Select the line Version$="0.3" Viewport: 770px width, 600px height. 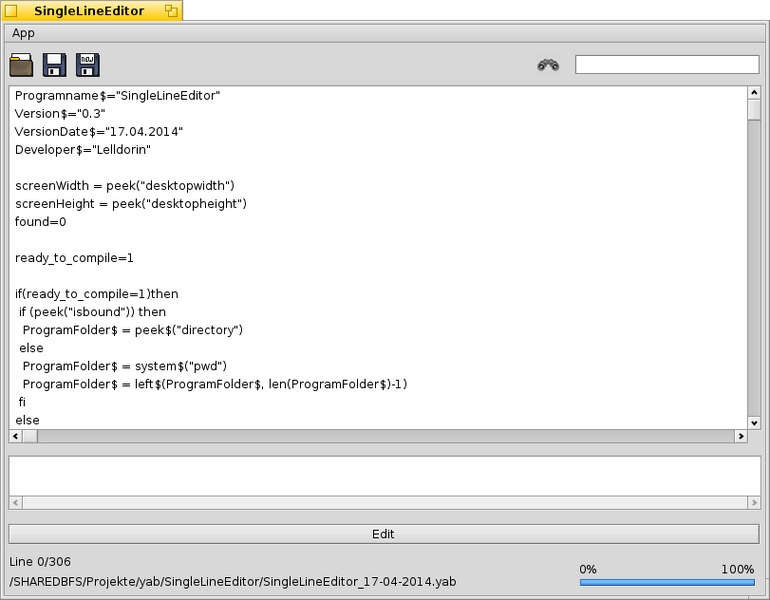[60, 114]
